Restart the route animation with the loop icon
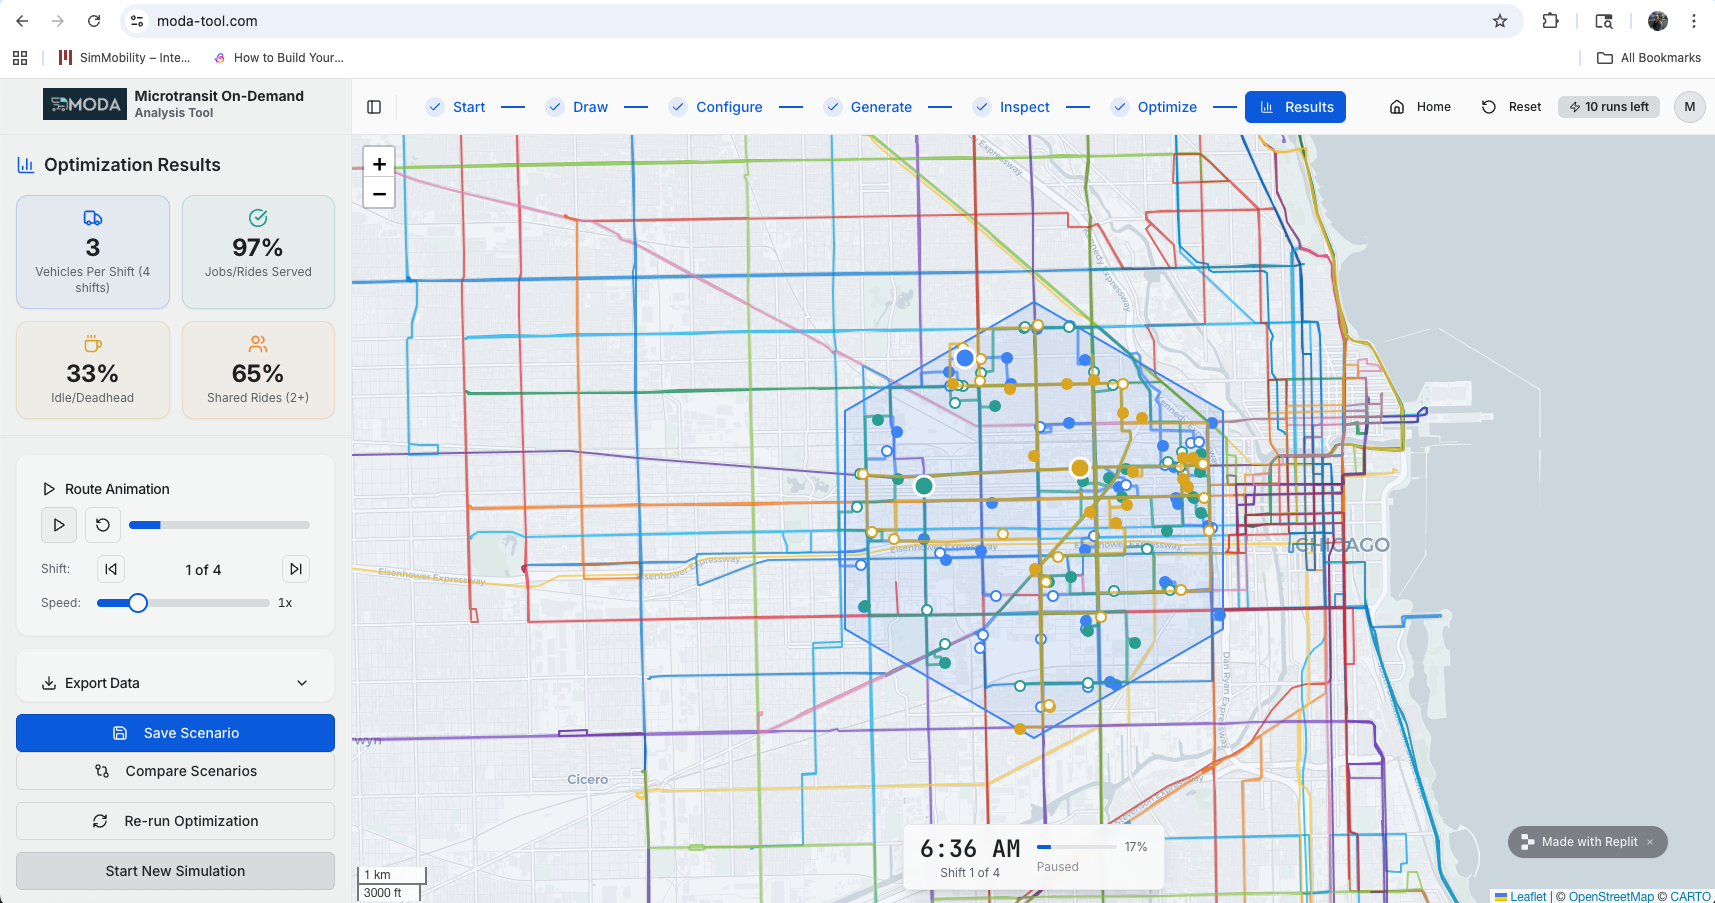Viewport: 1715px width, 903px height. (102, 524)
